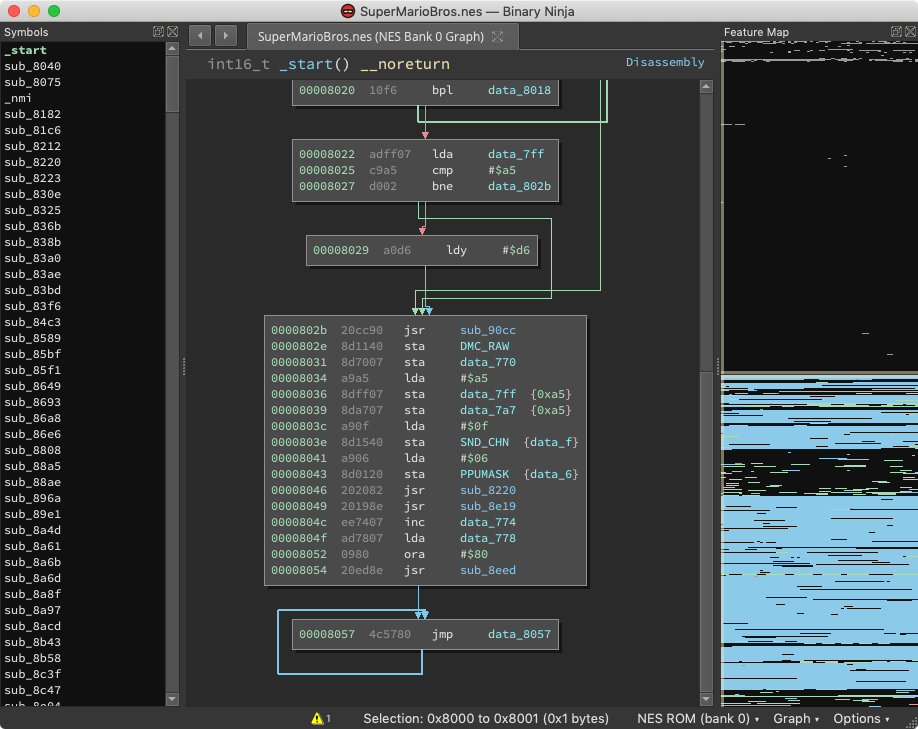
Task: Select _start in the Symbols list
Action: click(x=25, y=50)
